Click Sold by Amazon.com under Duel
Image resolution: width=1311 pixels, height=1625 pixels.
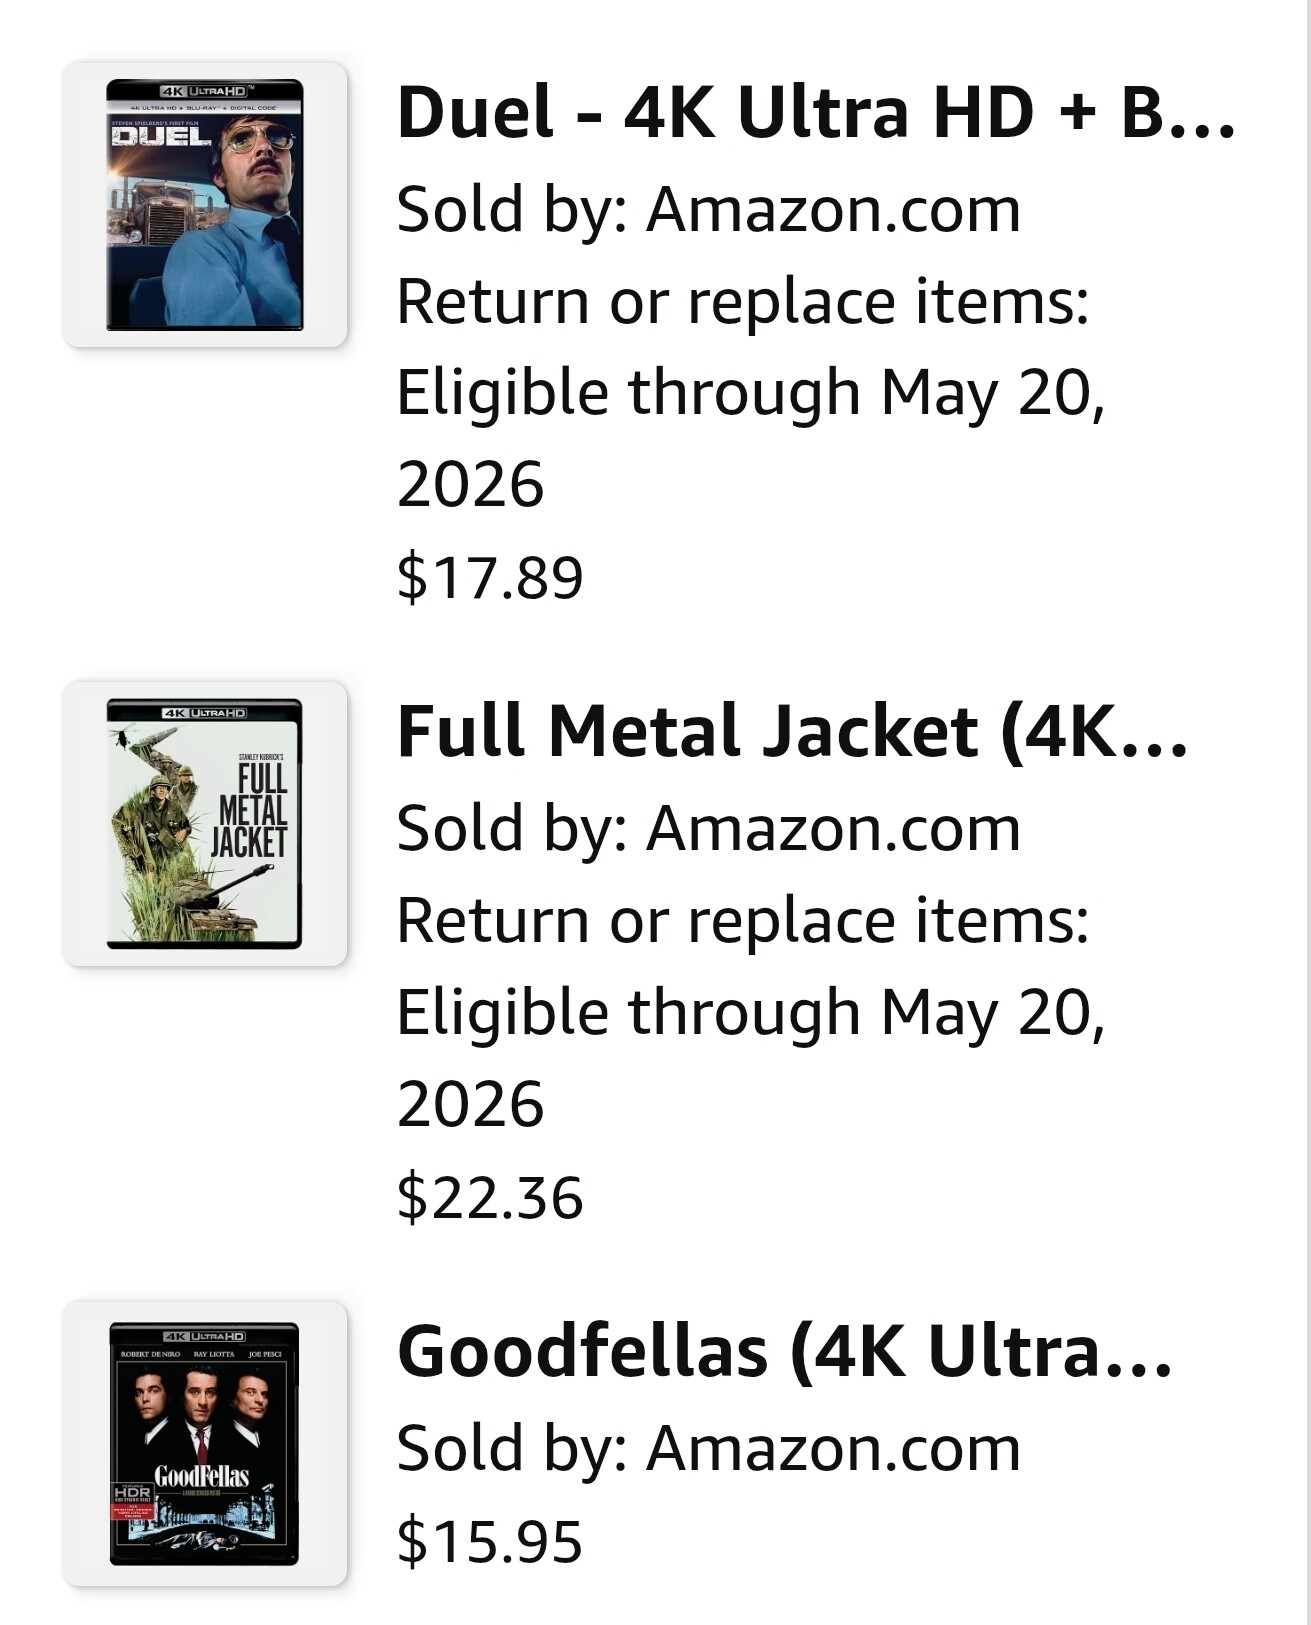[x=708, y=210]
